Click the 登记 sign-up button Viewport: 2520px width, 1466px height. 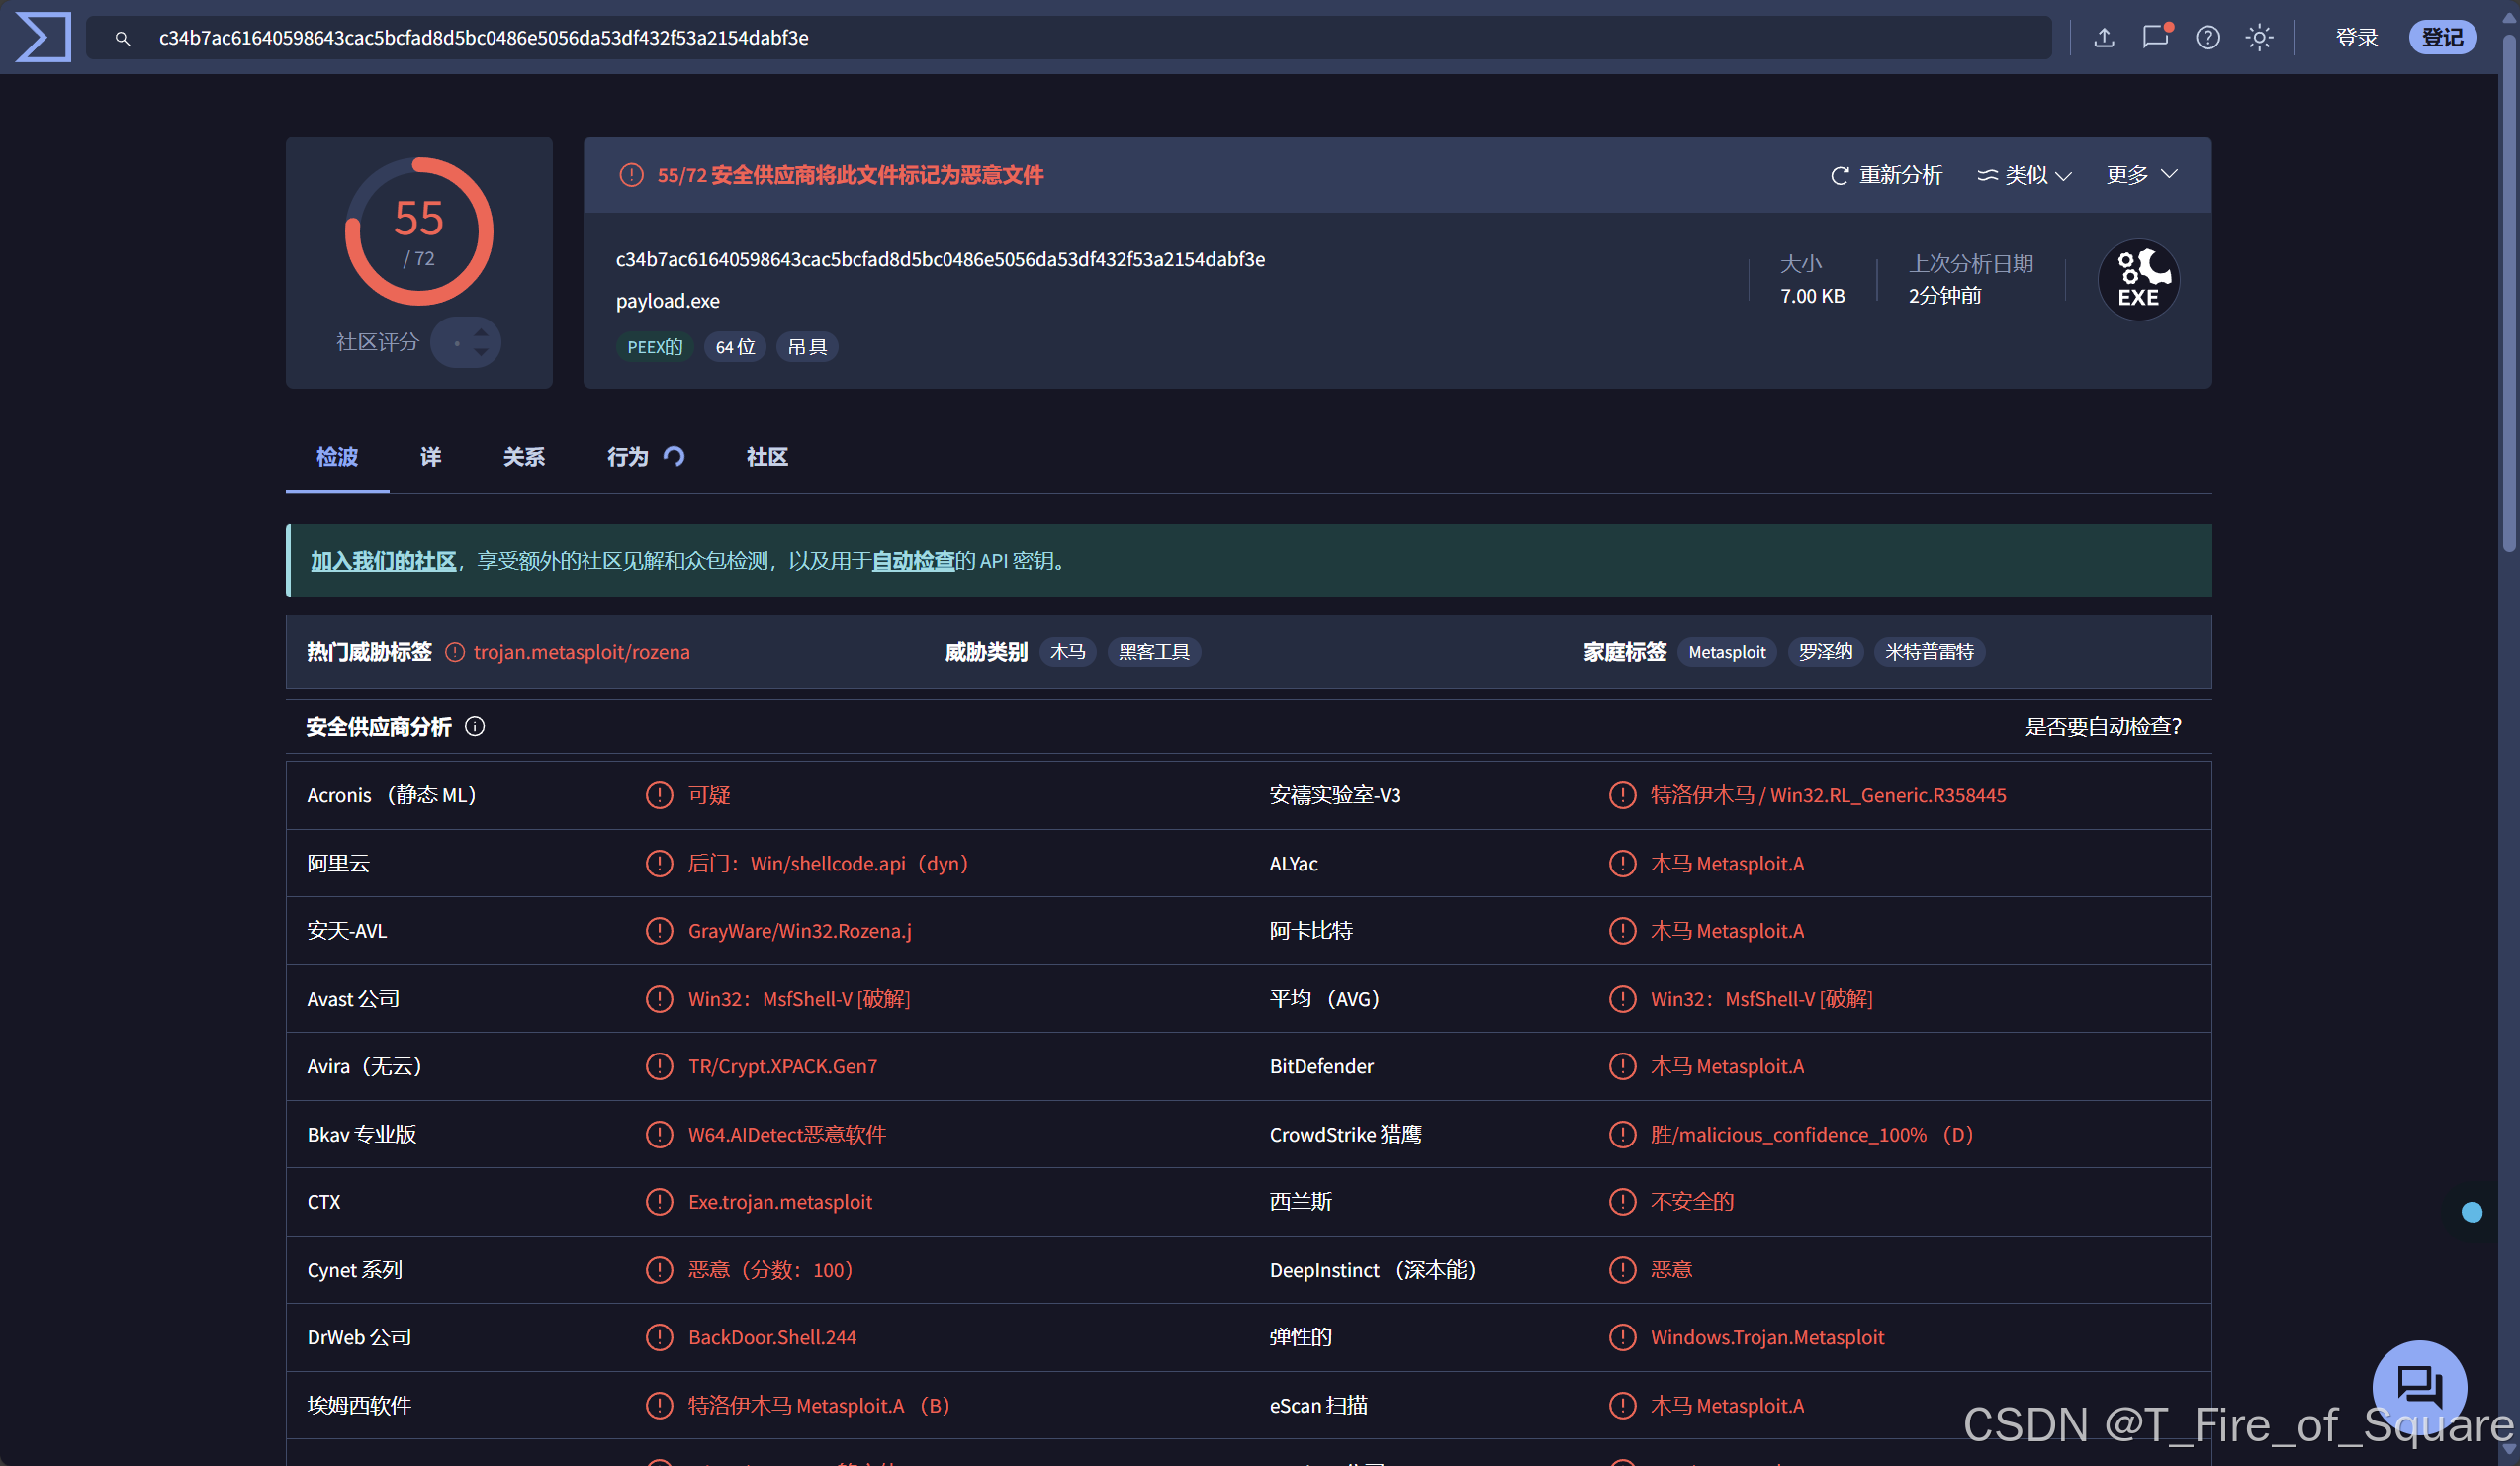2441,38
